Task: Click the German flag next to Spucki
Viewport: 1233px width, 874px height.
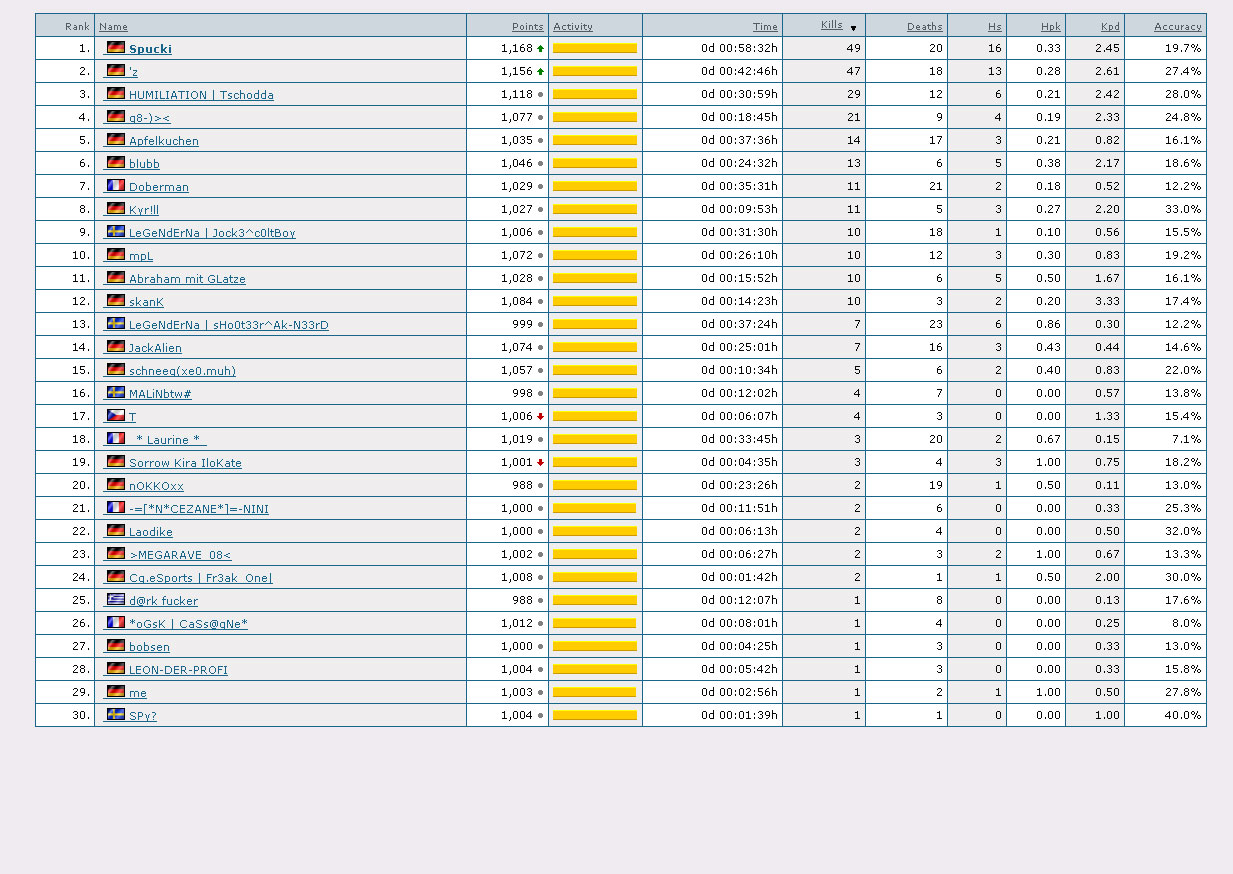Action: 116,47
